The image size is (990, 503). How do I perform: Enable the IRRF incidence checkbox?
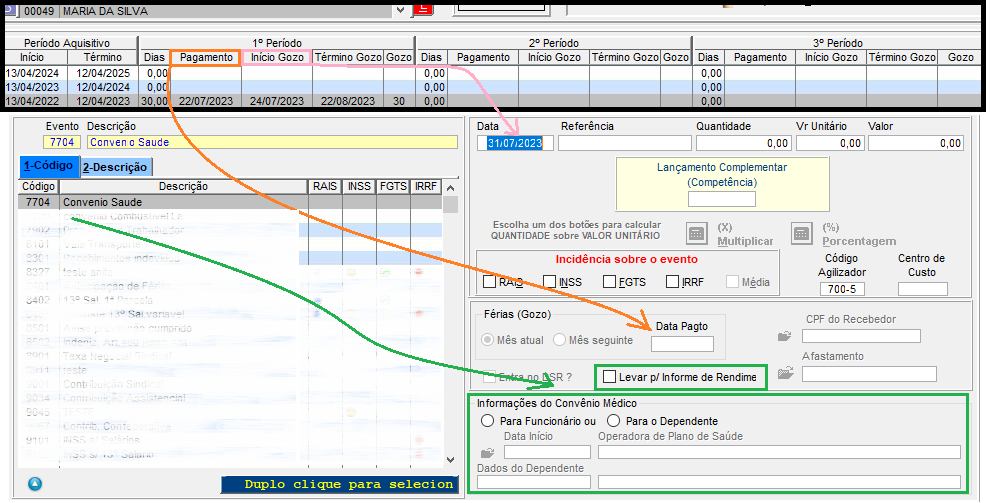tap(672, 281)
